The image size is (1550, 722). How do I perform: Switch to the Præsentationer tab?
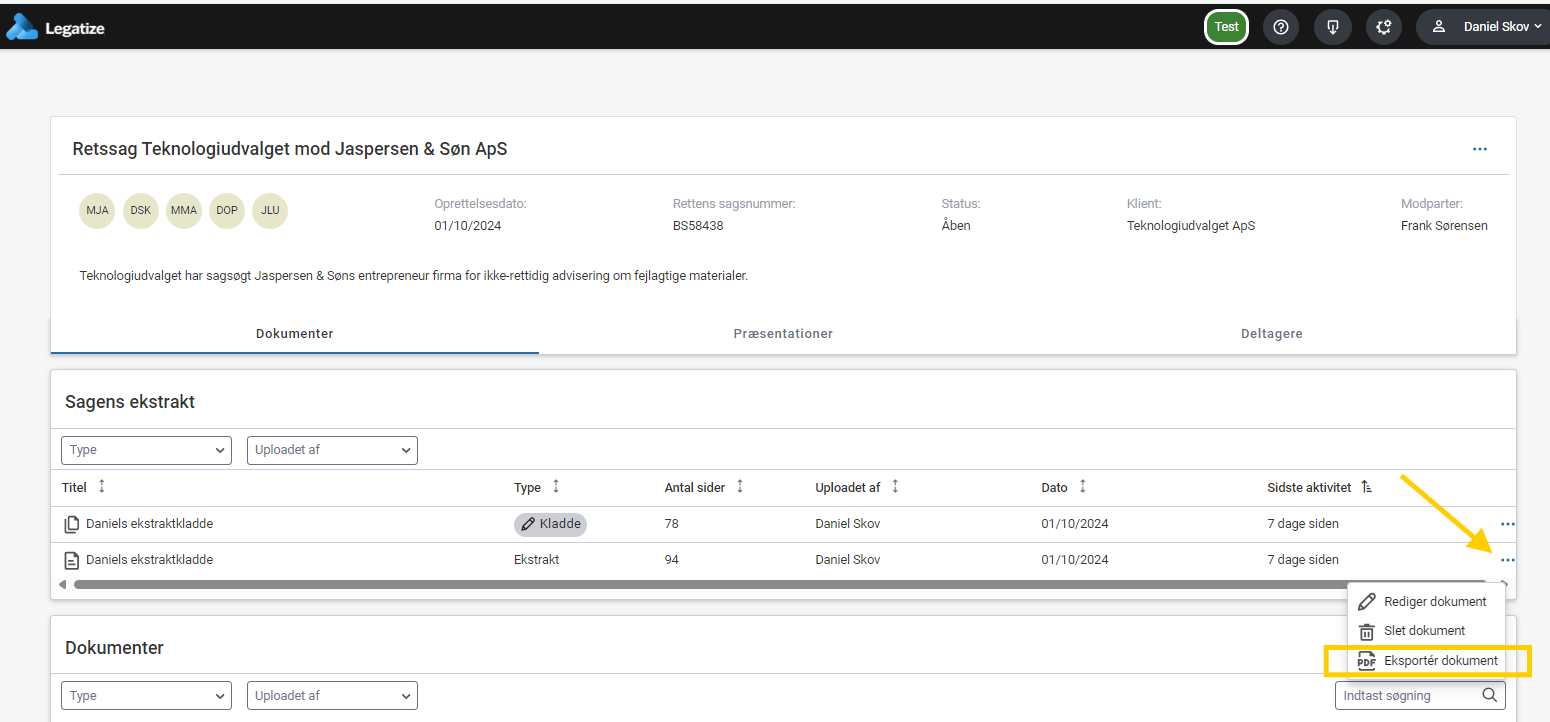tap(783, 334)
